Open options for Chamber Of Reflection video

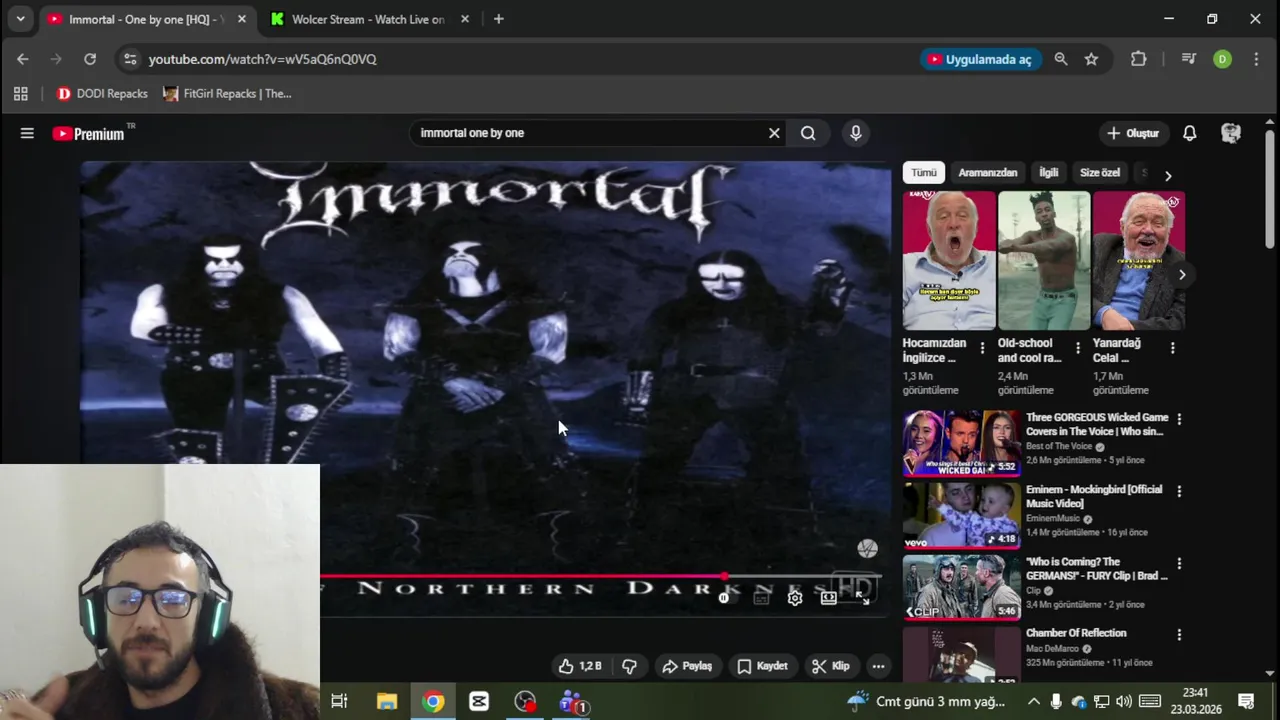point(1179,635)
